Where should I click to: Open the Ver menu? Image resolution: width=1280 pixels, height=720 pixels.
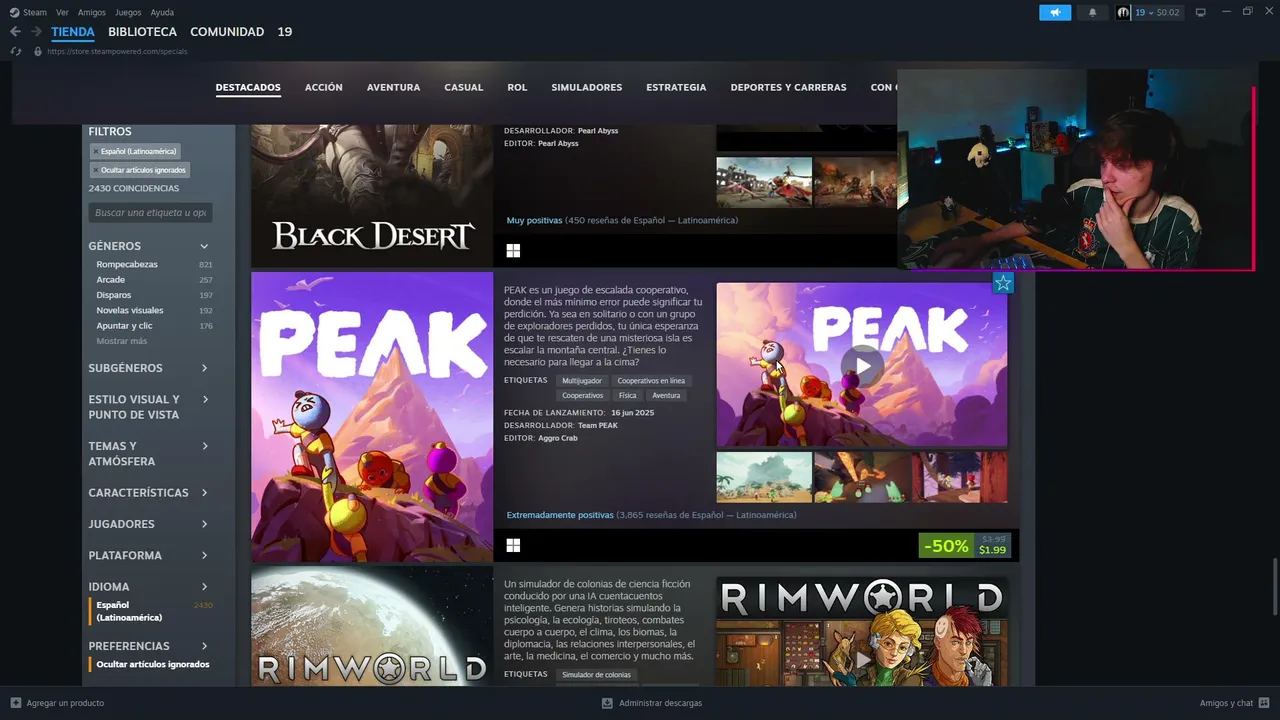[x=62, y=12]
